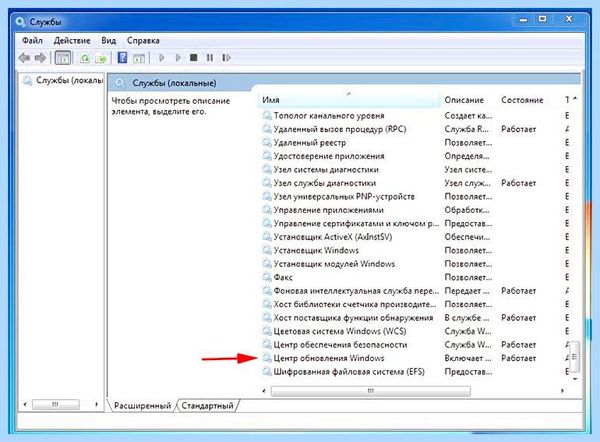Select the Тополог канального уровня service
Image resolution: width=600 pixels, height=442 pixels.
(x=329, y=116)
